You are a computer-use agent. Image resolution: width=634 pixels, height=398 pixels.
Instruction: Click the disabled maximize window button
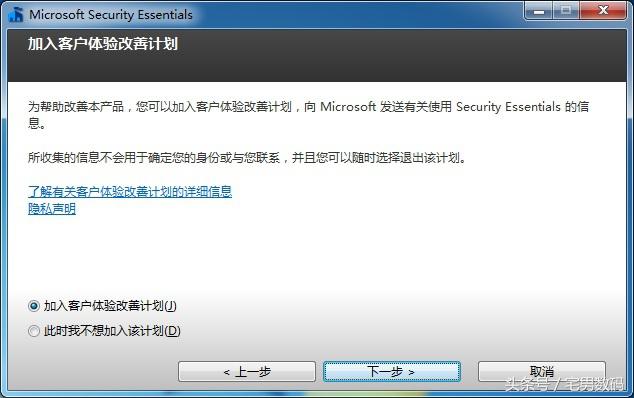tap(566, 11)
